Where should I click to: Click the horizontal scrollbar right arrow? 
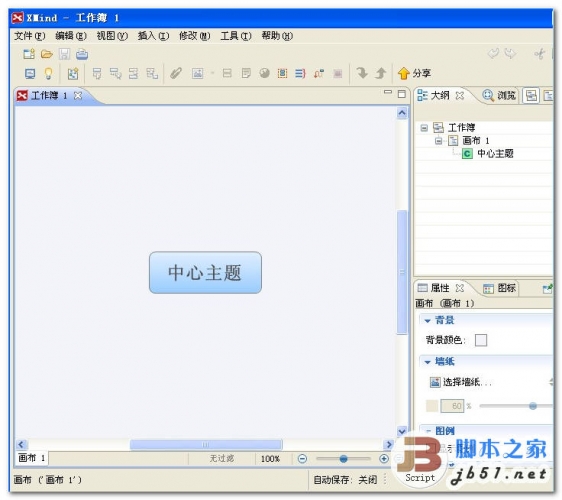[x=389, y=445]
